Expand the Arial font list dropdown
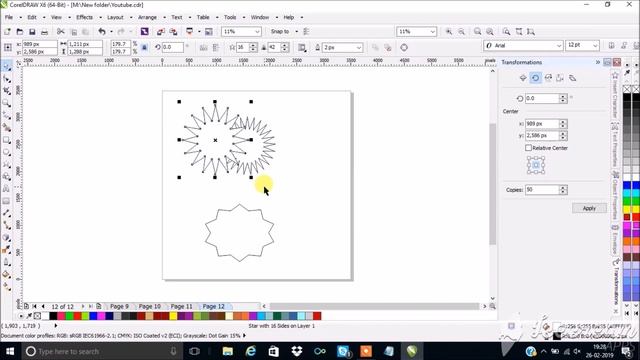Image resolution: width=640 pixels, height=360 pixels. pos(559,46)
